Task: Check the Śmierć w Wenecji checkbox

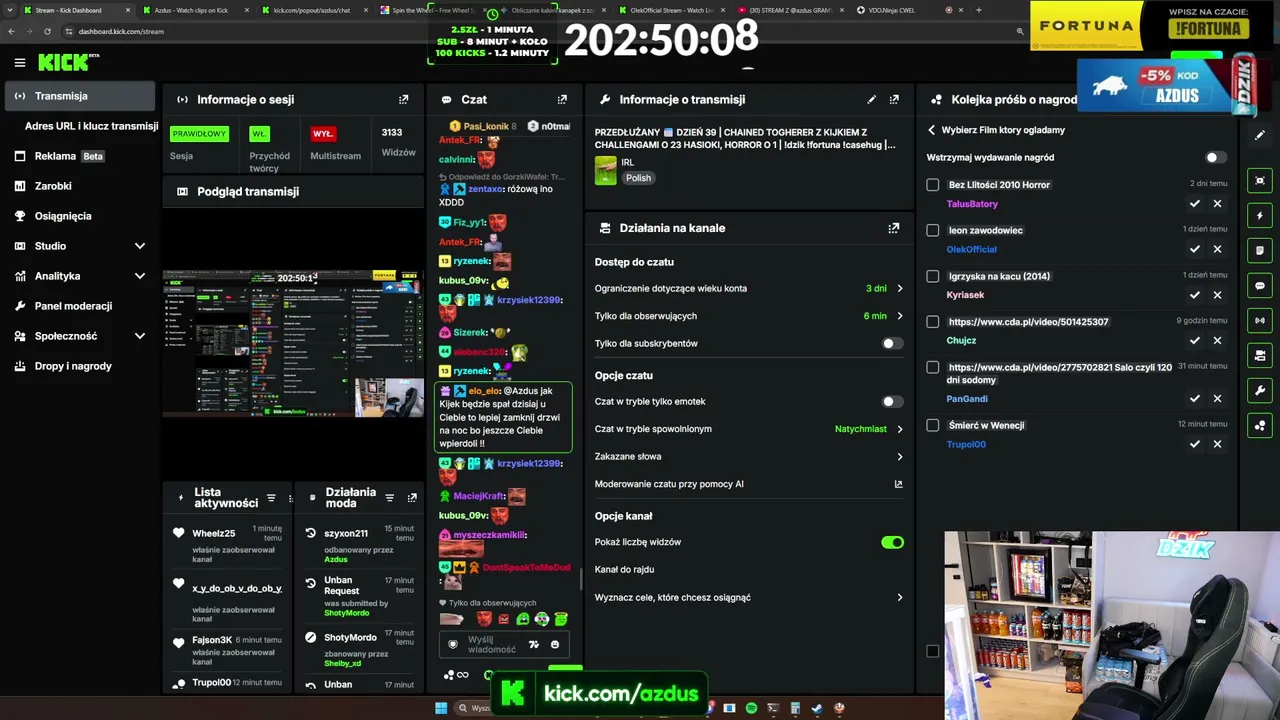Action: (x=933, y=425)
